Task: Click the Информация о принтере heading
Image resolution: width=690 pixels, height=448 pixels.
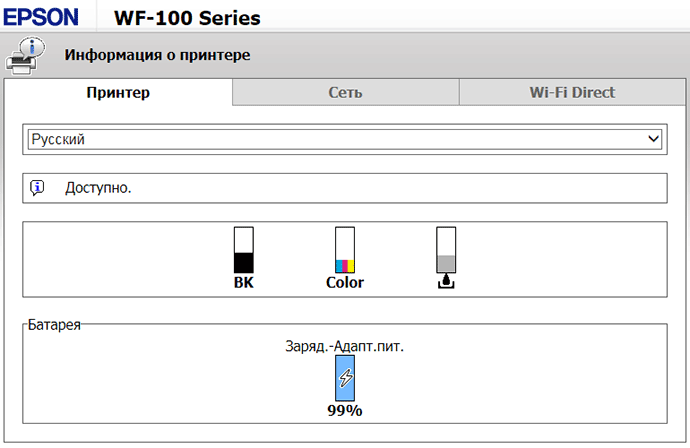Action: tap(158, 55)
